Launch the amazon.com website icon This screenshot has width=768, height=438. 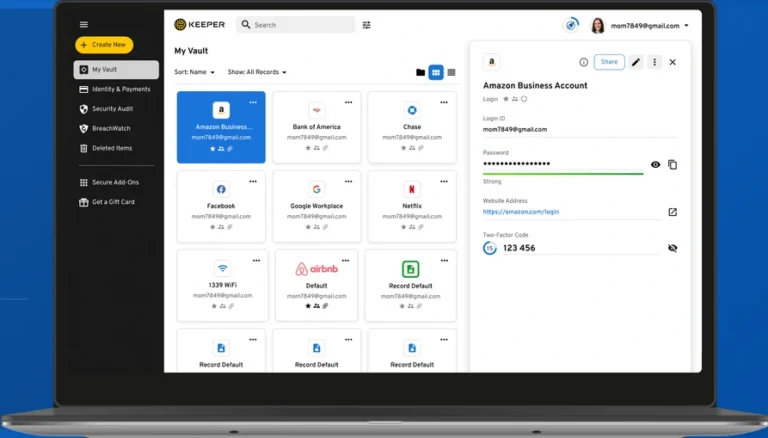pyautogui.click(x=672, y=212)
